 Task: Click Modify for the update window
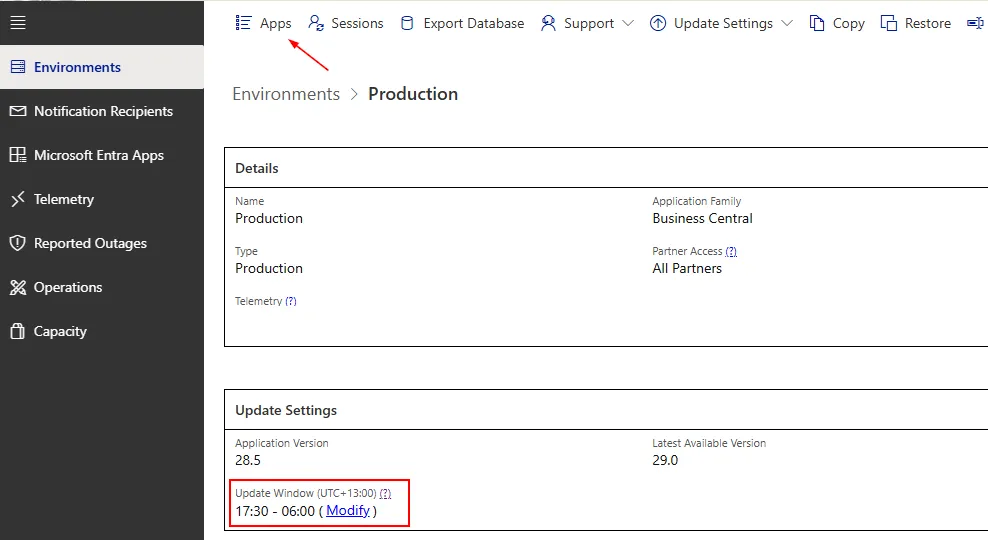[348, 510]
